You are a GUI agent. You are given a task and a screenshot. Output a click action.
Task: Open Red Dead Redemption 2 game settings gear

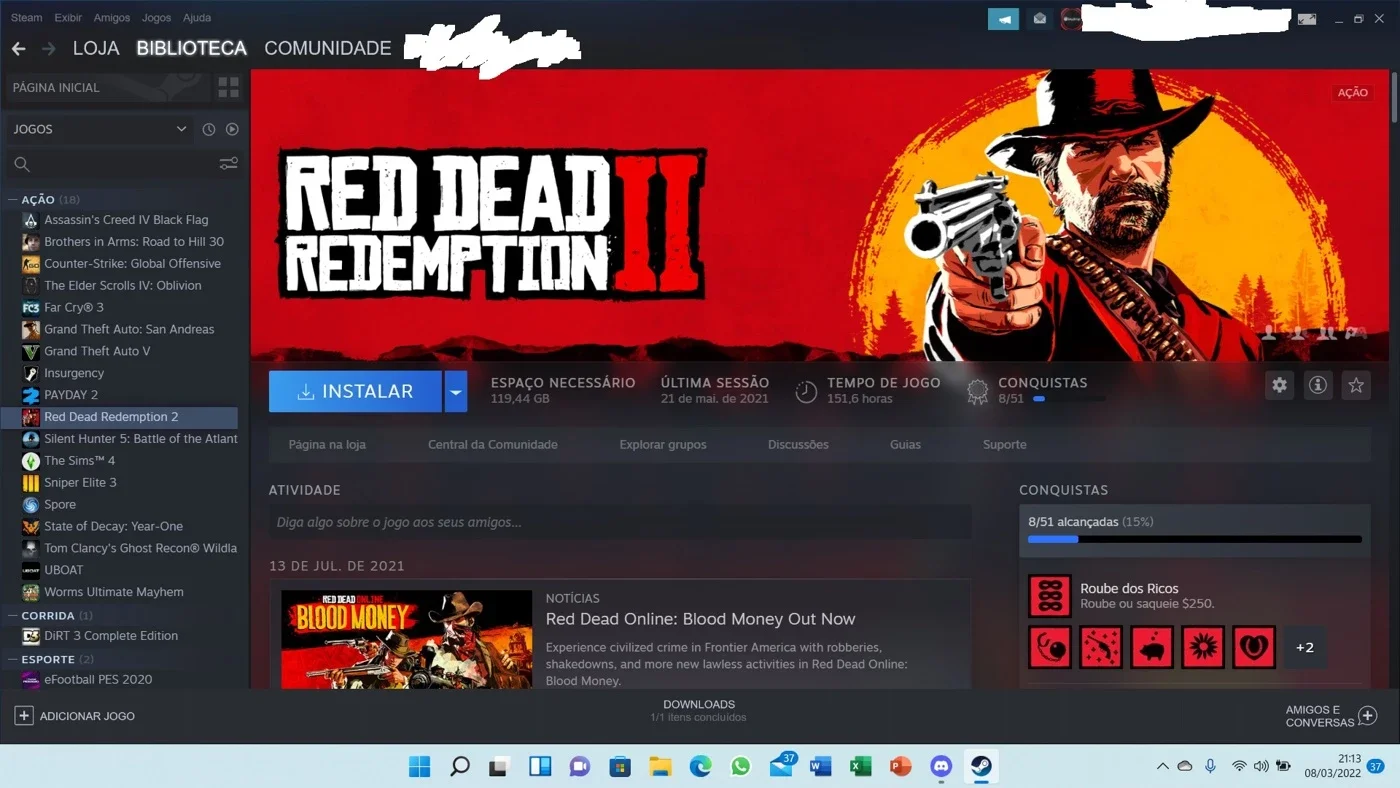(1279, 385)
